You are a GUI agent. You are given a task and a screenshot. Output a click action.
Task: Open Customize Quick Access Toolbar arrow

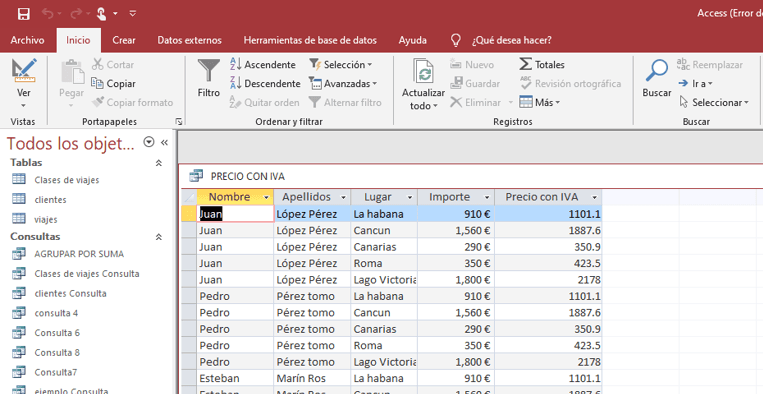pos(133,14)
